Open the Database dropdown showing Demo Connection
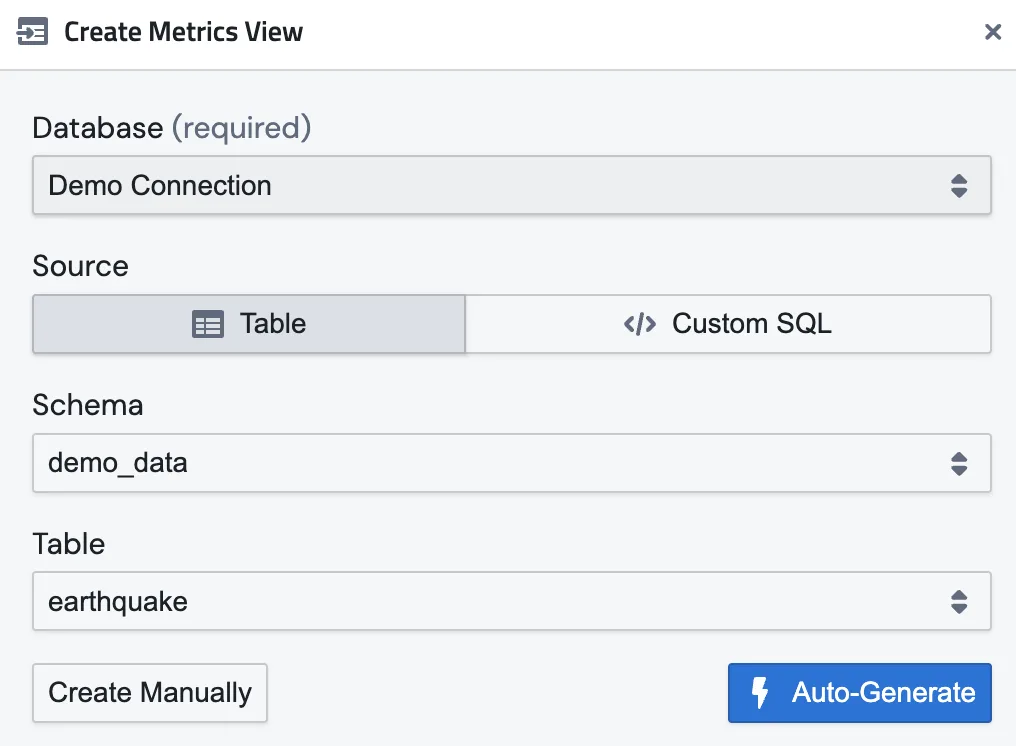Viewport: 1016px width, 746px height. point(512,185)
